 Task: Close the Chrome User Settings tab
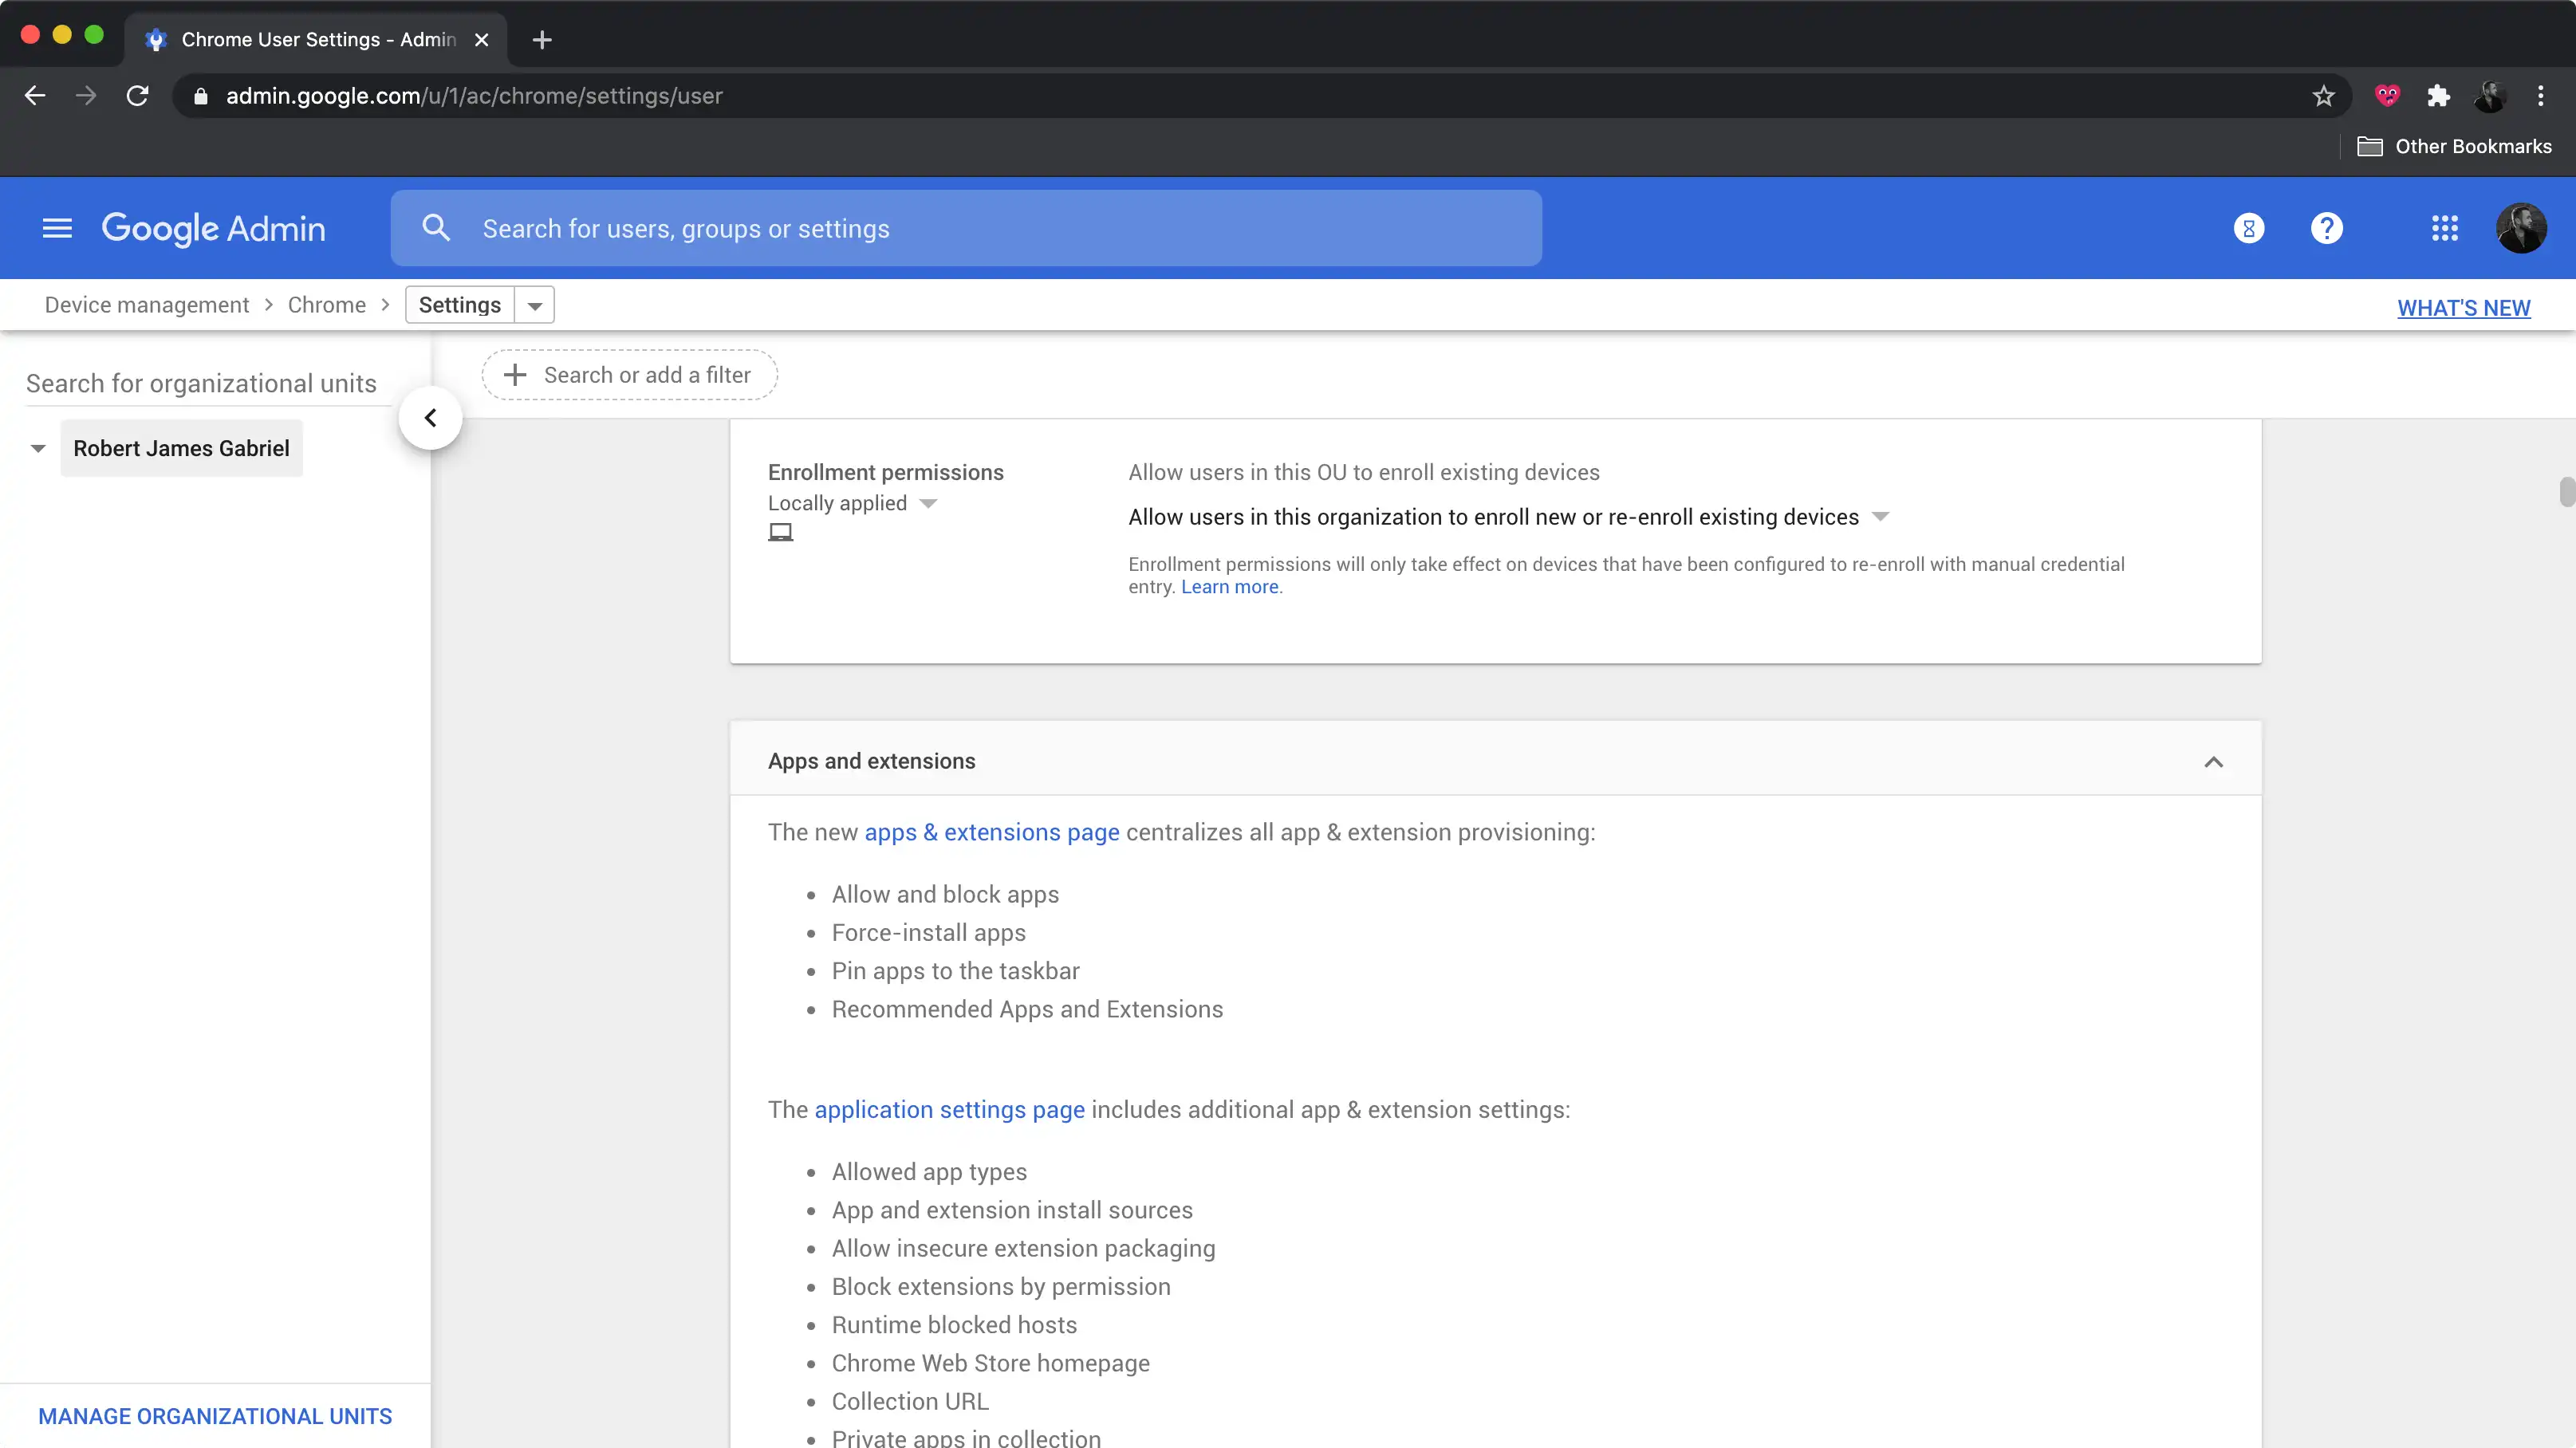coord(481,40)
